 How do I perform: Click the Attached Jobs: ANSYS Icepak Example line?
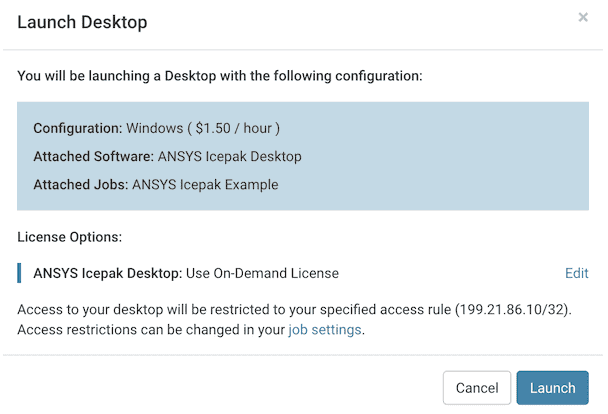tap(156, 185)
